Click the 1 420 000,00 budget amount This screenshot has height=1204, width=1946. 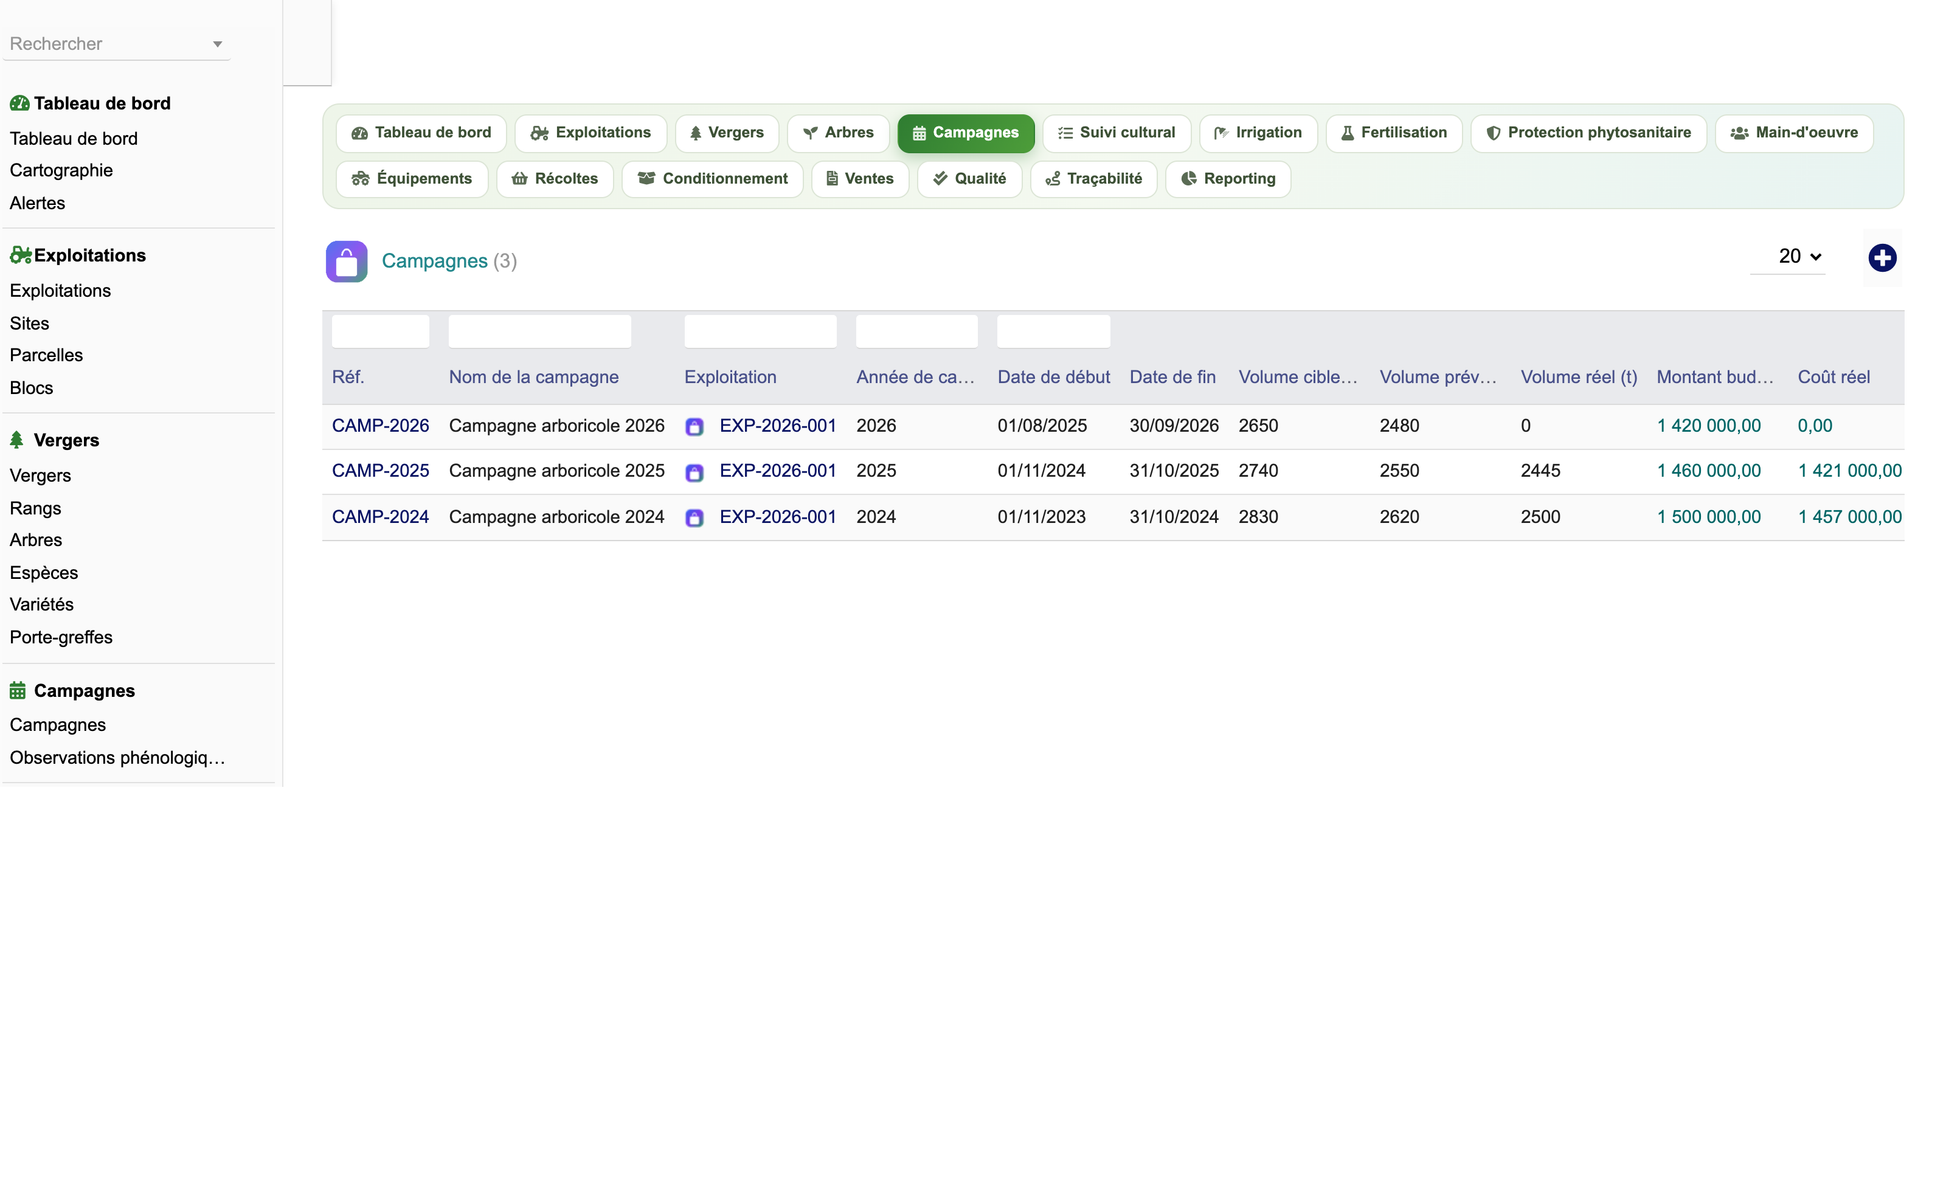coord(1708,426)
